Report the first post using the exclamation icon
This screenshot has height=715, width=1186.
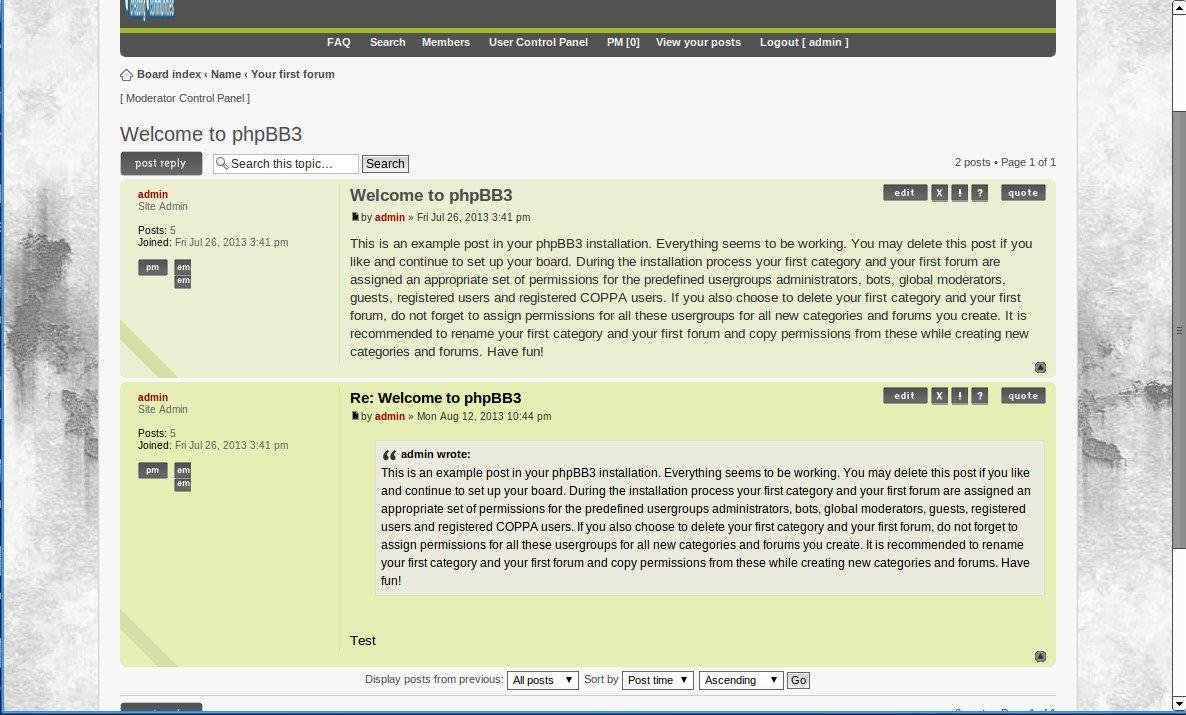point(959,192)
